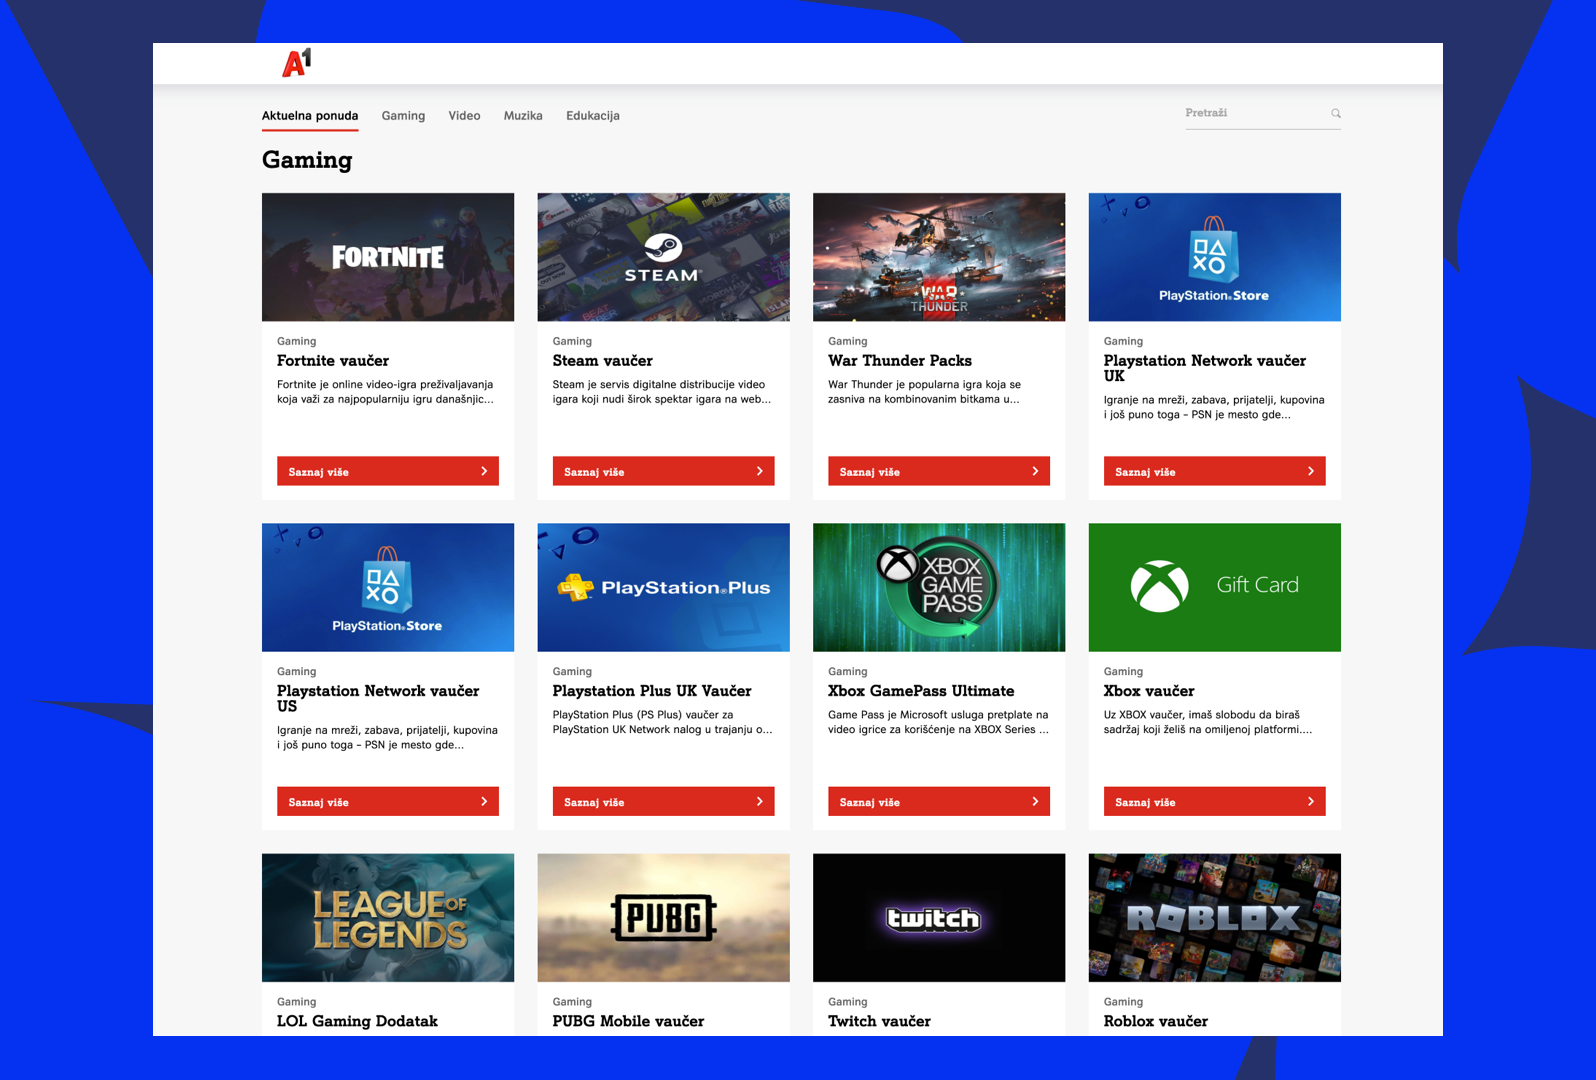Go to the Muzika tab
Screen dimensions: 1596x1080
(523, 116)
